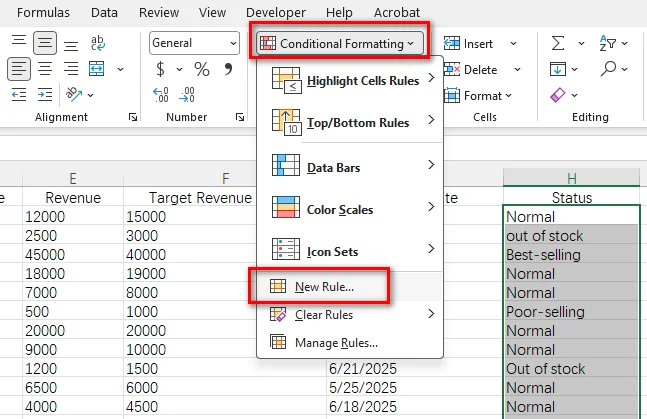Select Best-selling status cell
The width and height of the screenshot is (647, 419).
coord(572,255)
